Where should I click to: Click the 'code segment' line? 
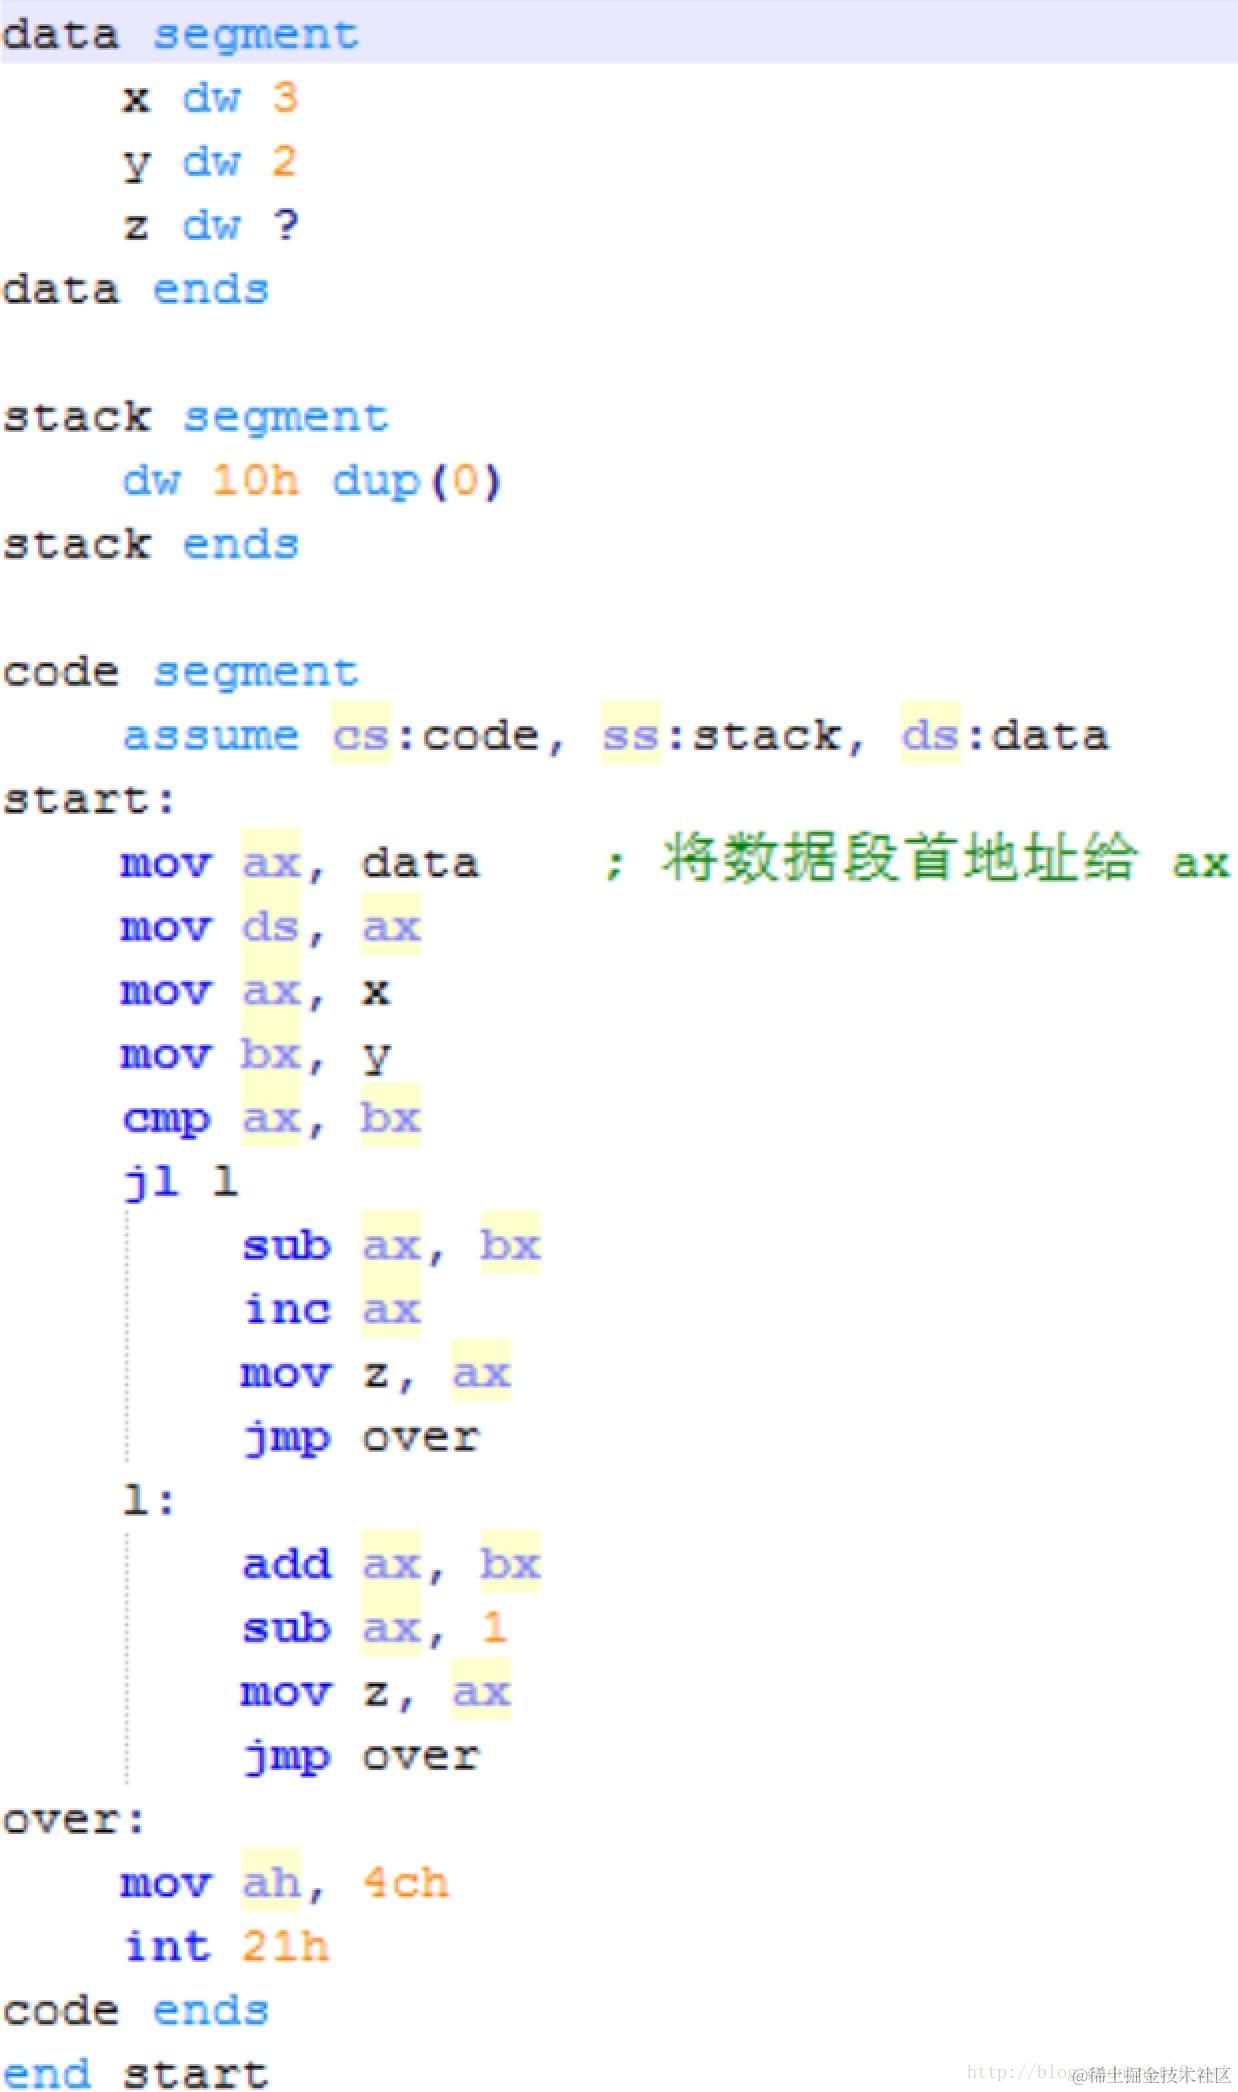[x=180, y=672]
